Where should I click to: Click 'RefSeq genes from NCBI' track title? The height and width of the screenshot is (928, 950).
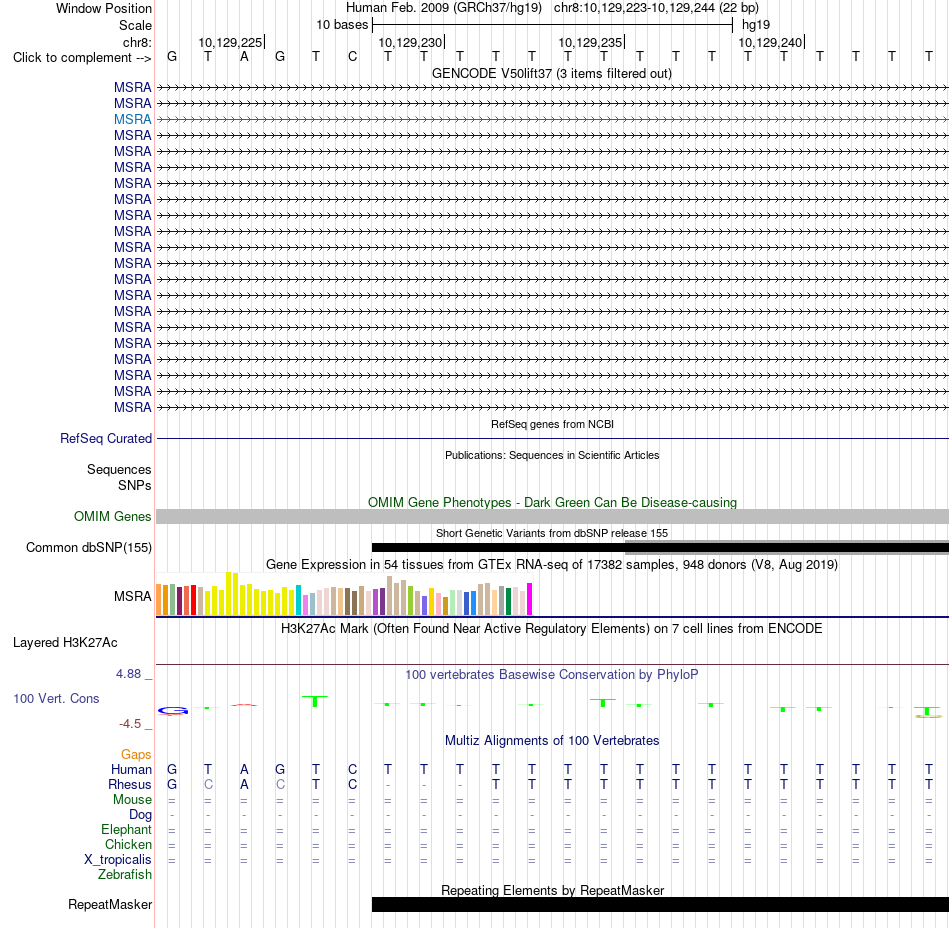[552, 424]
